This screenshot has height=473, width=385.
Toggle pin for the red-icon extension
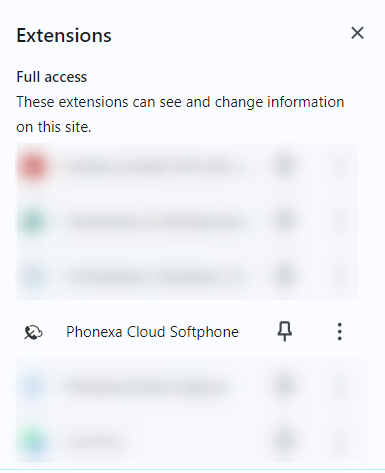point(284,166)
